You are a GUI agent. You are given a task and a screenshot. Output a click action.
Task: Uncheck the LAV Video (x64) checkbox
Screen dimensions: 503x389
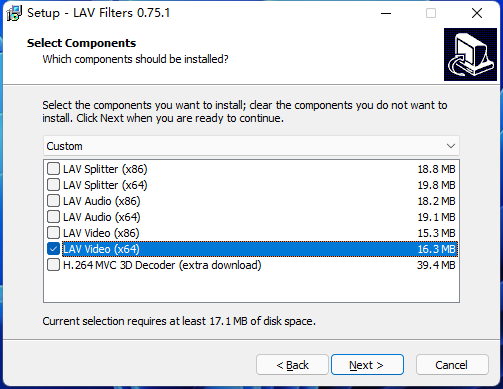point(53,249)
